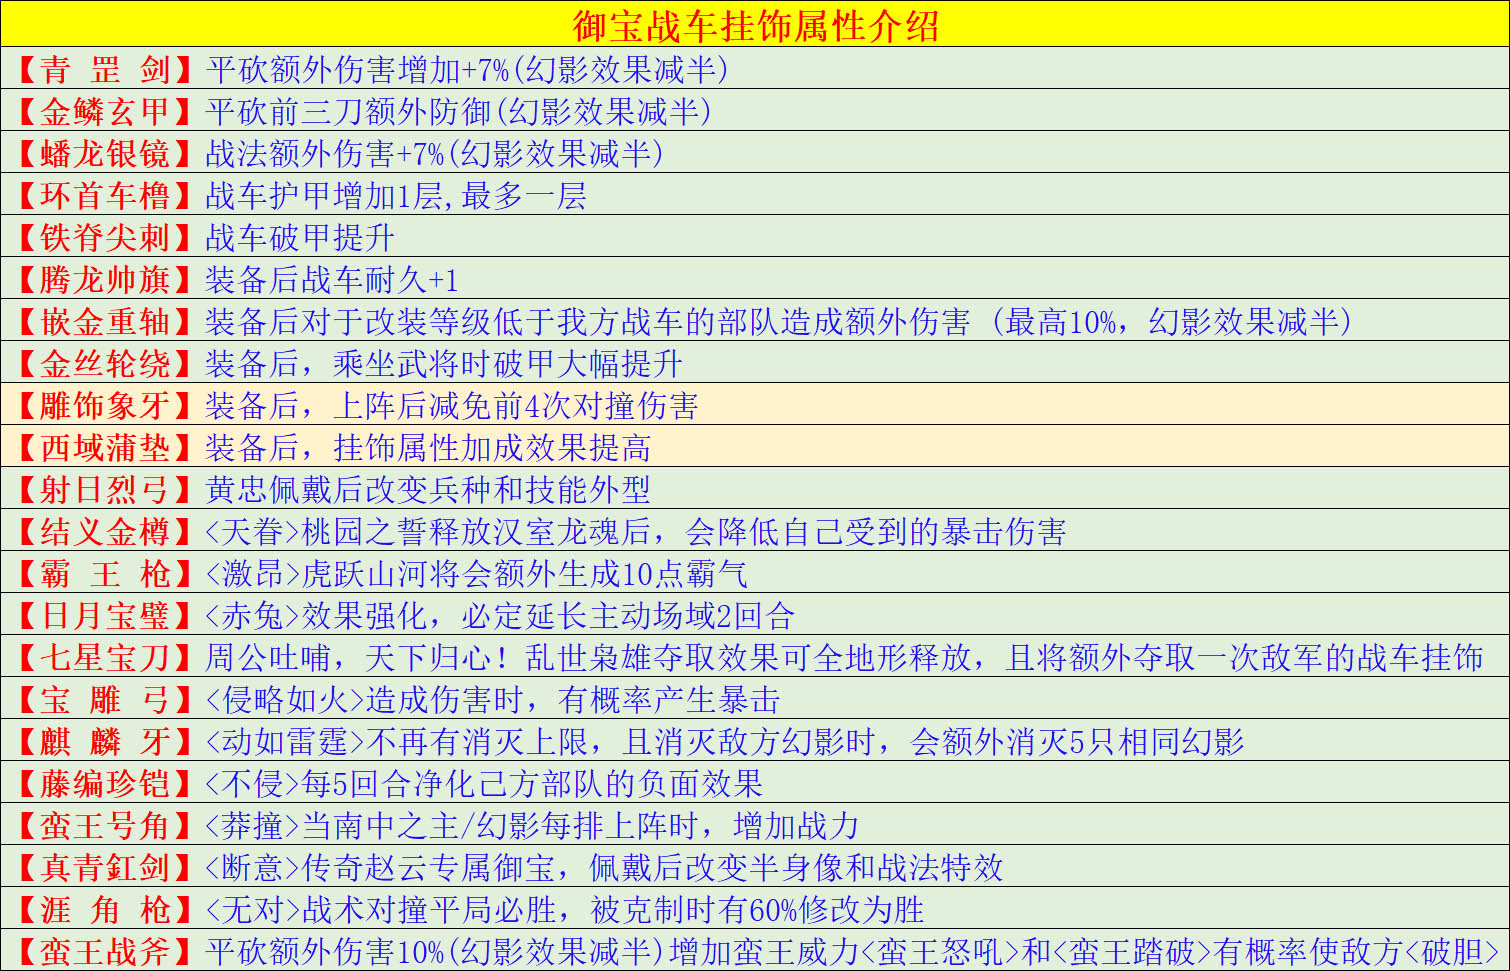Select the 铁脊尖刺 item name
The height and width of the screenshot is (971, 1510).
[x=104, y=238]
